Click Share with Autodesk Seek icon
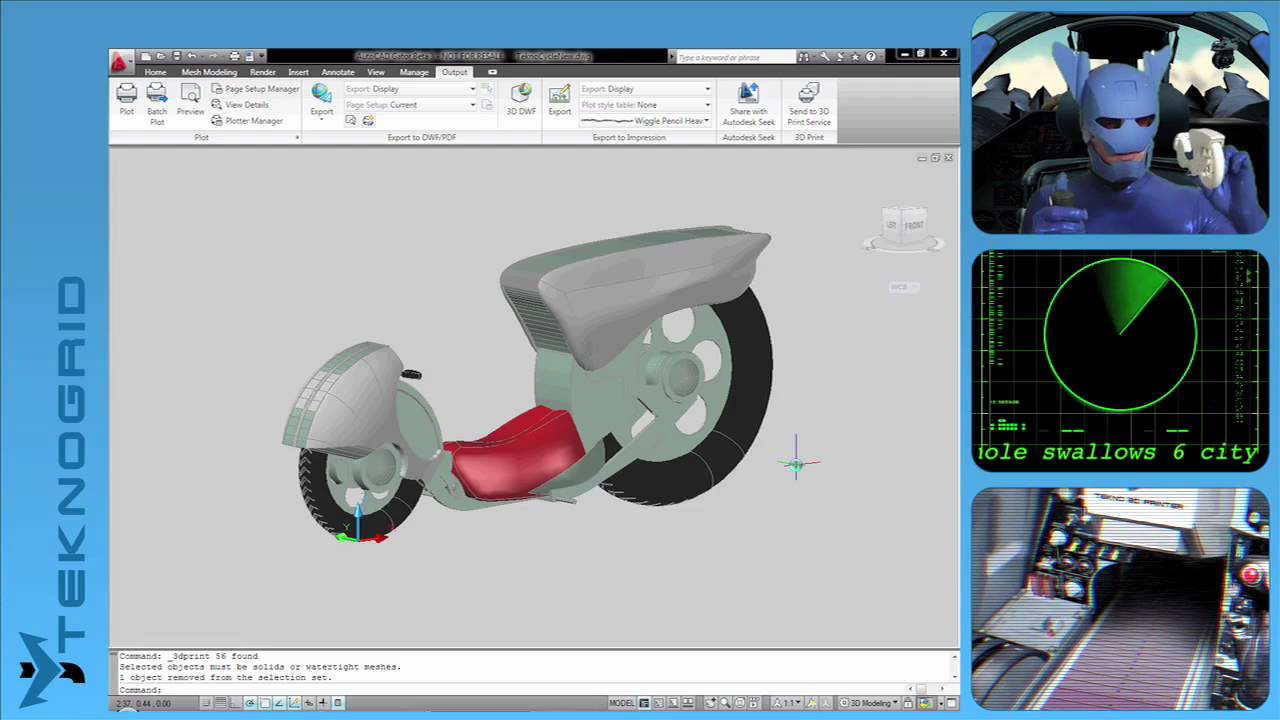The height and width of the screenshot is (720, 1280). click(748, 103)
